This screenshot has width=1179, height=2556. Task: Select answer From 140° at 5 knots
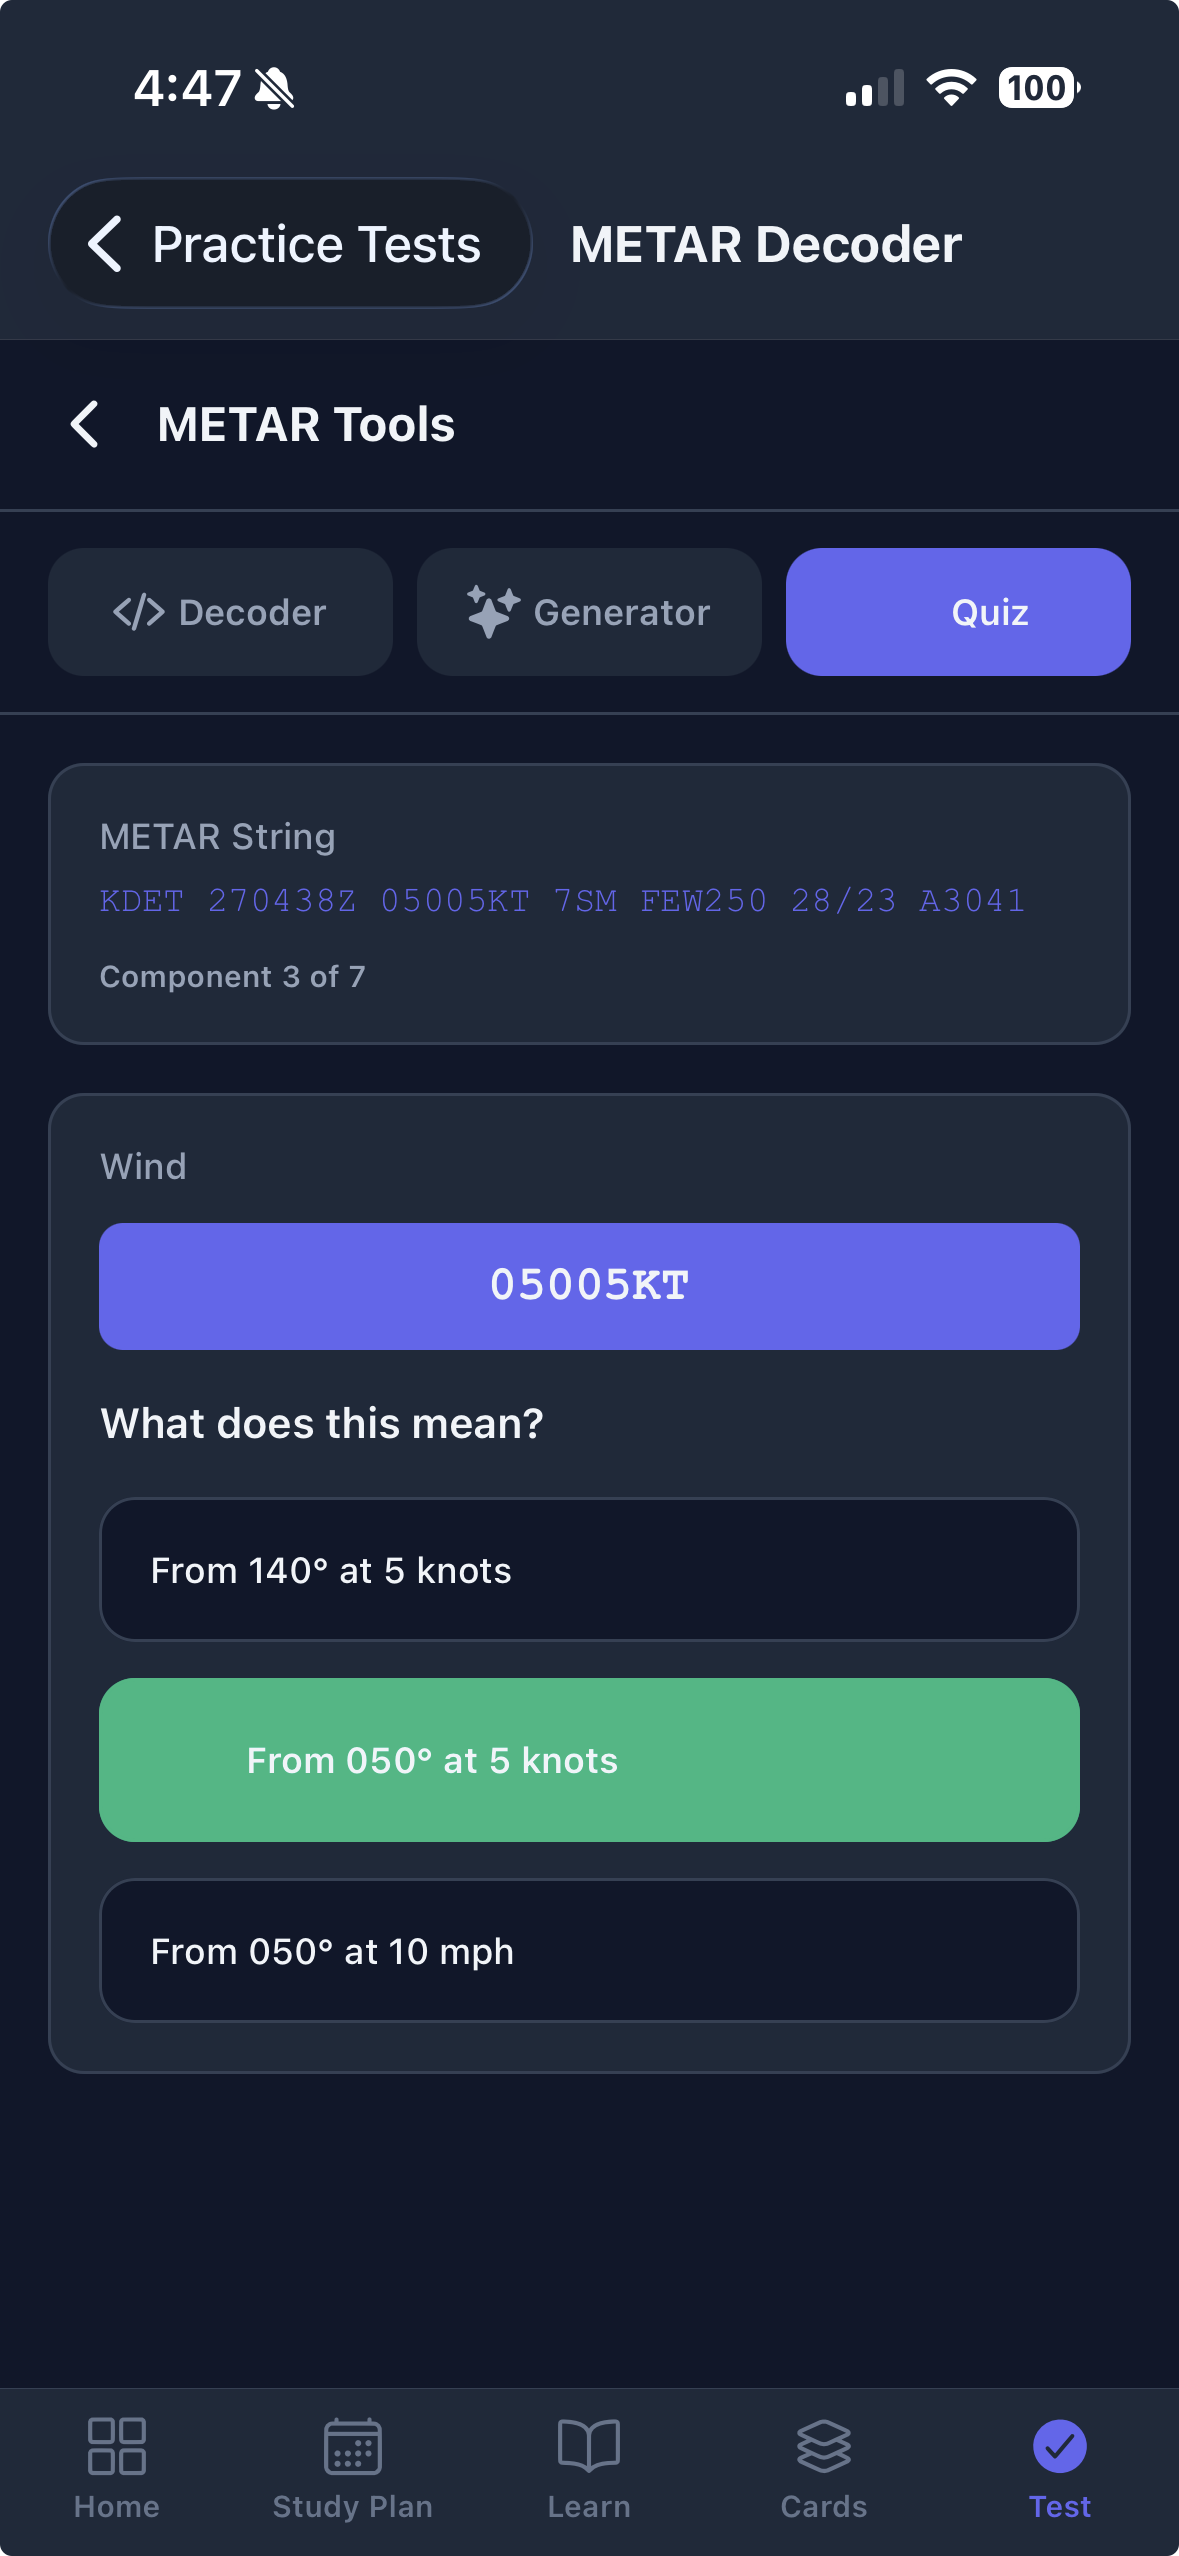coord(589,1570)
